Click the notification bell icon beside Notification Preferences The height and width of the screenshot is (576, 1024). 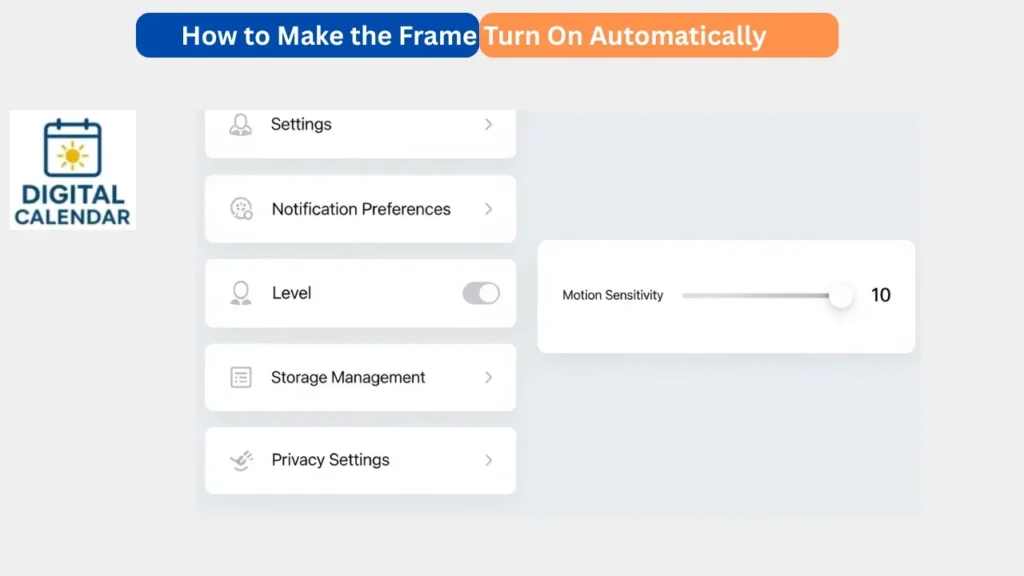pos(240,209)
